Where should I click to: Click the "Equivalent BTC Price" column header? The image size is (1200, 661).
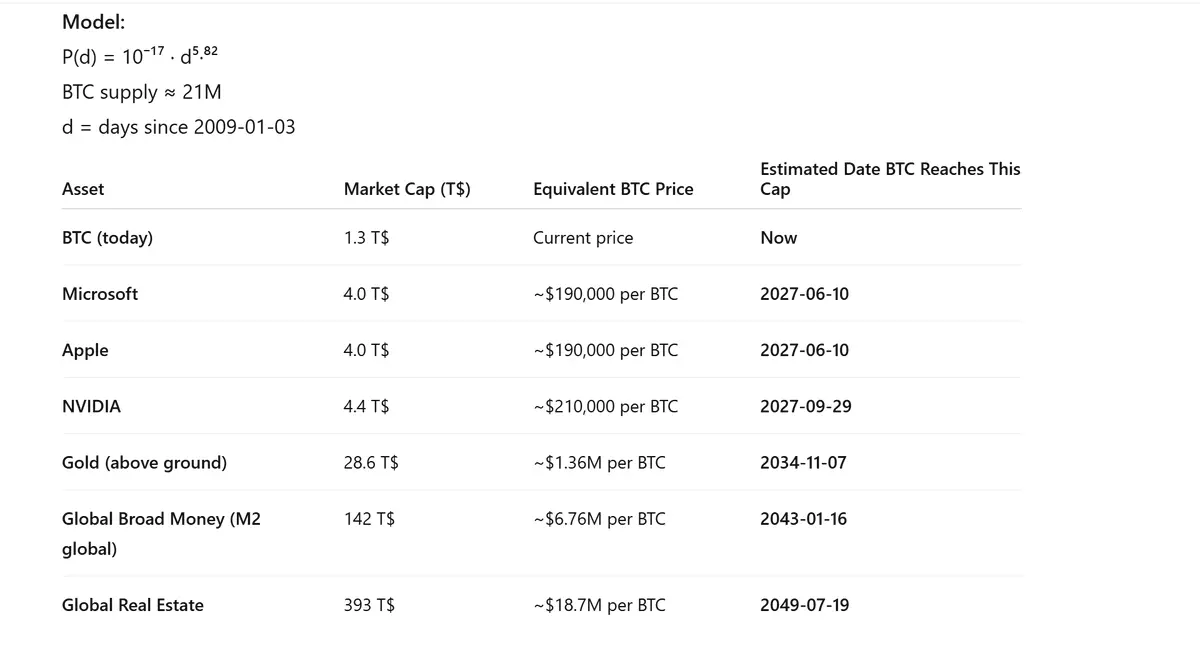click(x=613, y=189)
